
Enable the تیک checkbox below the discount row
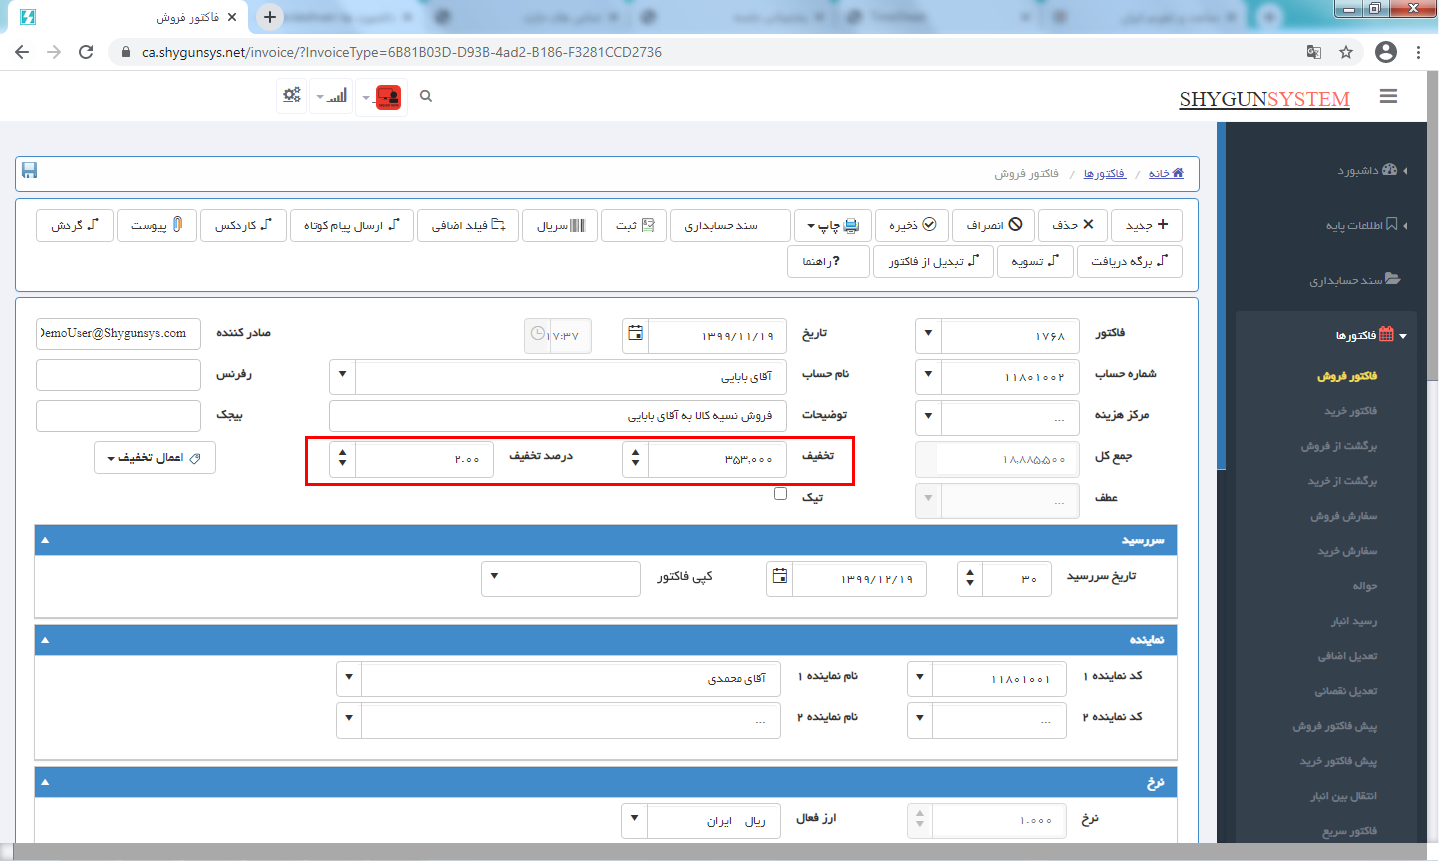(780, 493)
